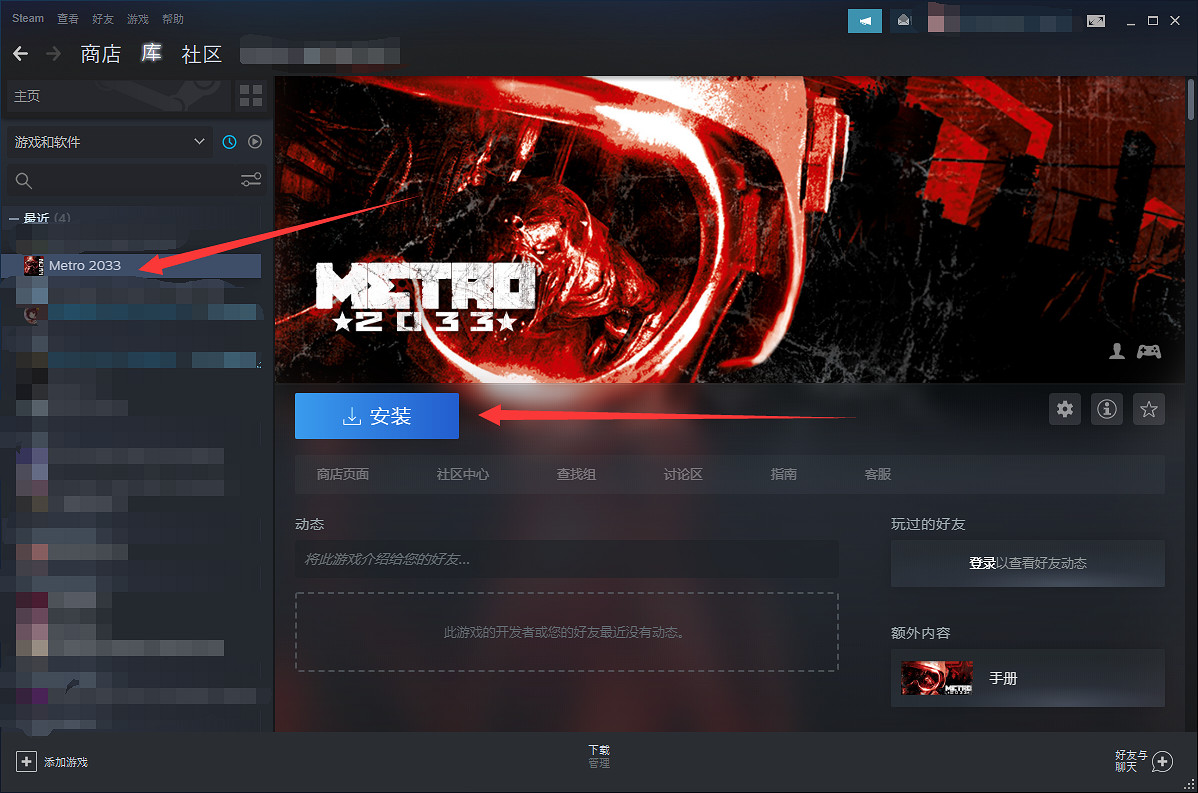The height and width of the screenshot is (793, 1198).
Task: Open the 查看 menu
Action: pos(68,19)
